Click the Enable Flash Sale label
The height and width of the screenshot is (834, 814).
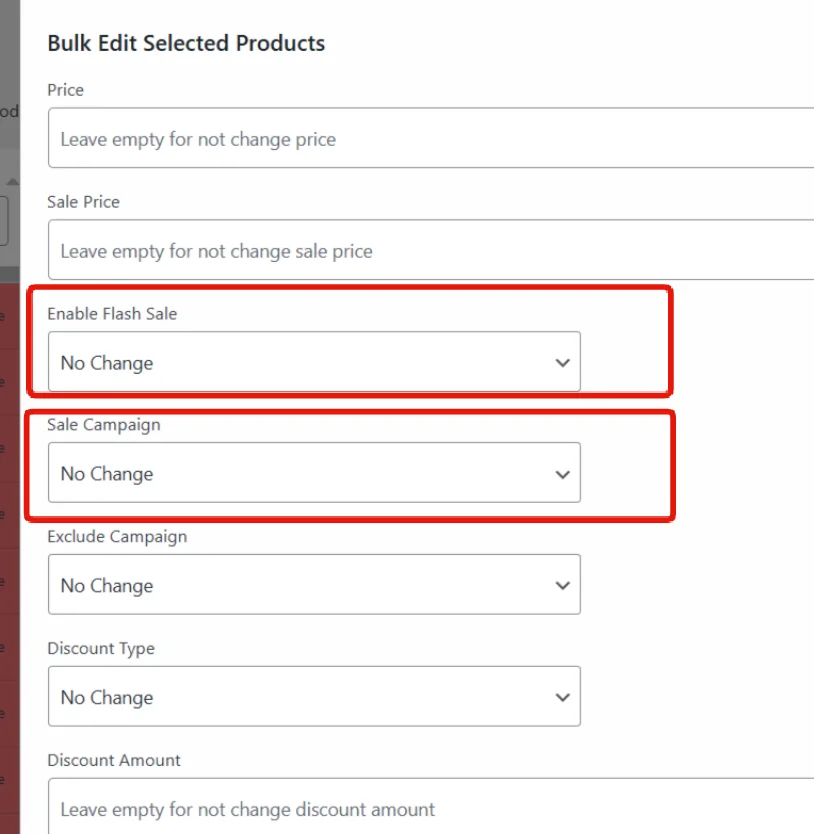click(x=112, y=313)
